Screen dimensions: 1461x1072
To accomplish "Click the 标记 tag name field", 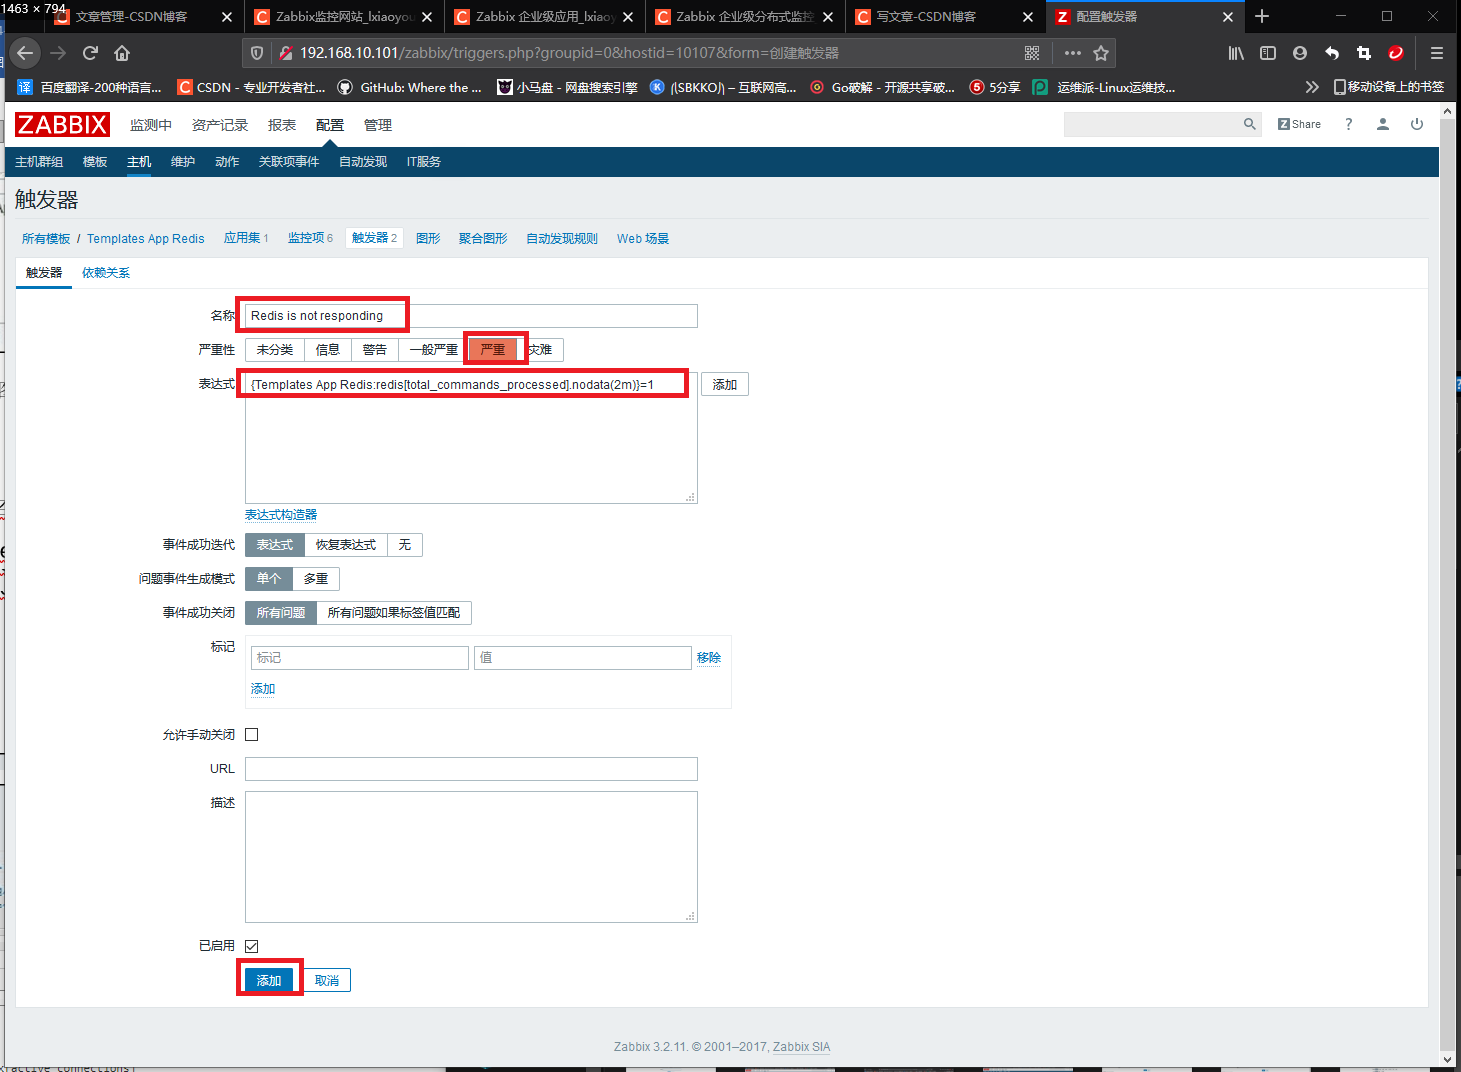I will tap(360, 658).
